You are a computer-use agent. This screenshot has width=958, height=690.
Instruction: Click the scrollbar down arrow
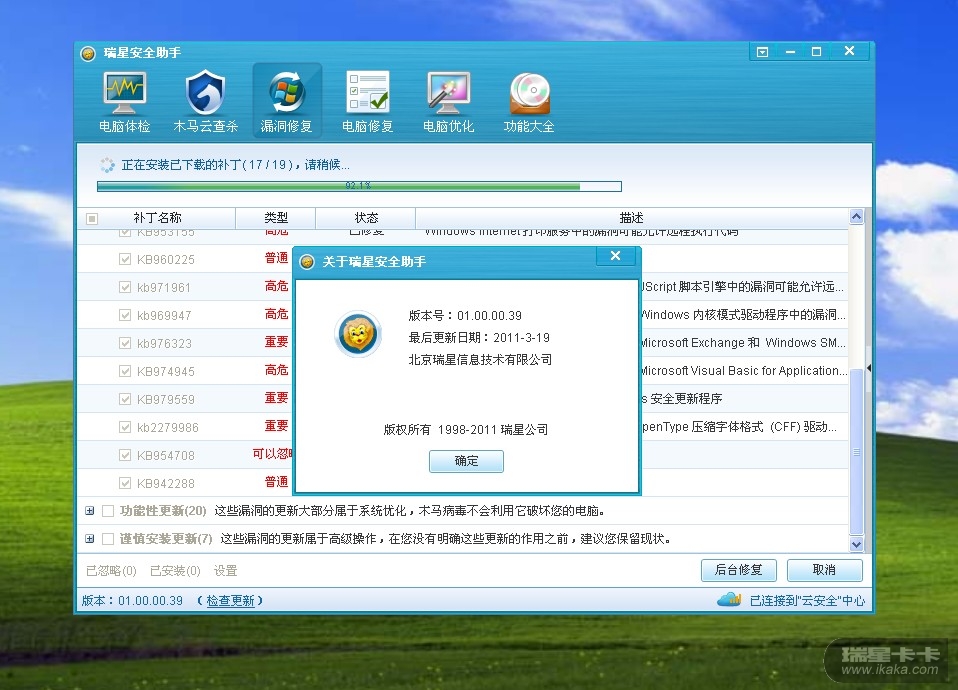click(x=857, y=544)
